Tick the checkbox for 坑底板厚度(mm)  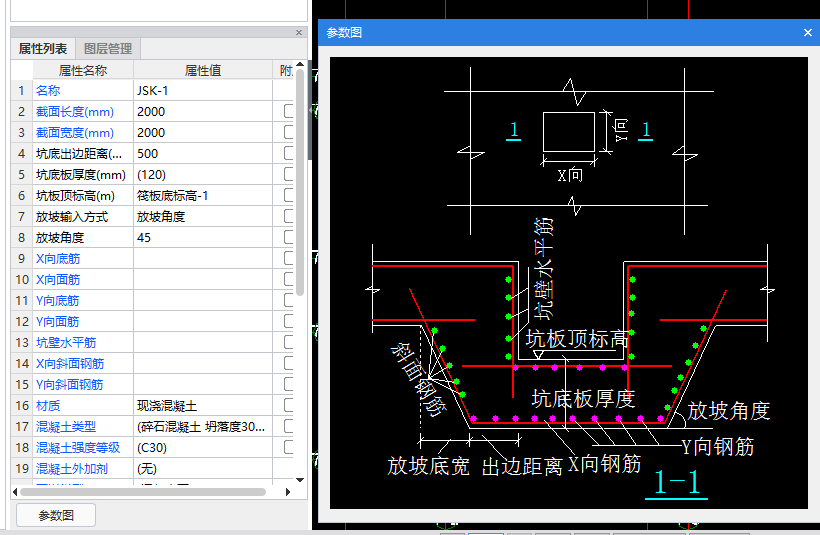[289, 174]
